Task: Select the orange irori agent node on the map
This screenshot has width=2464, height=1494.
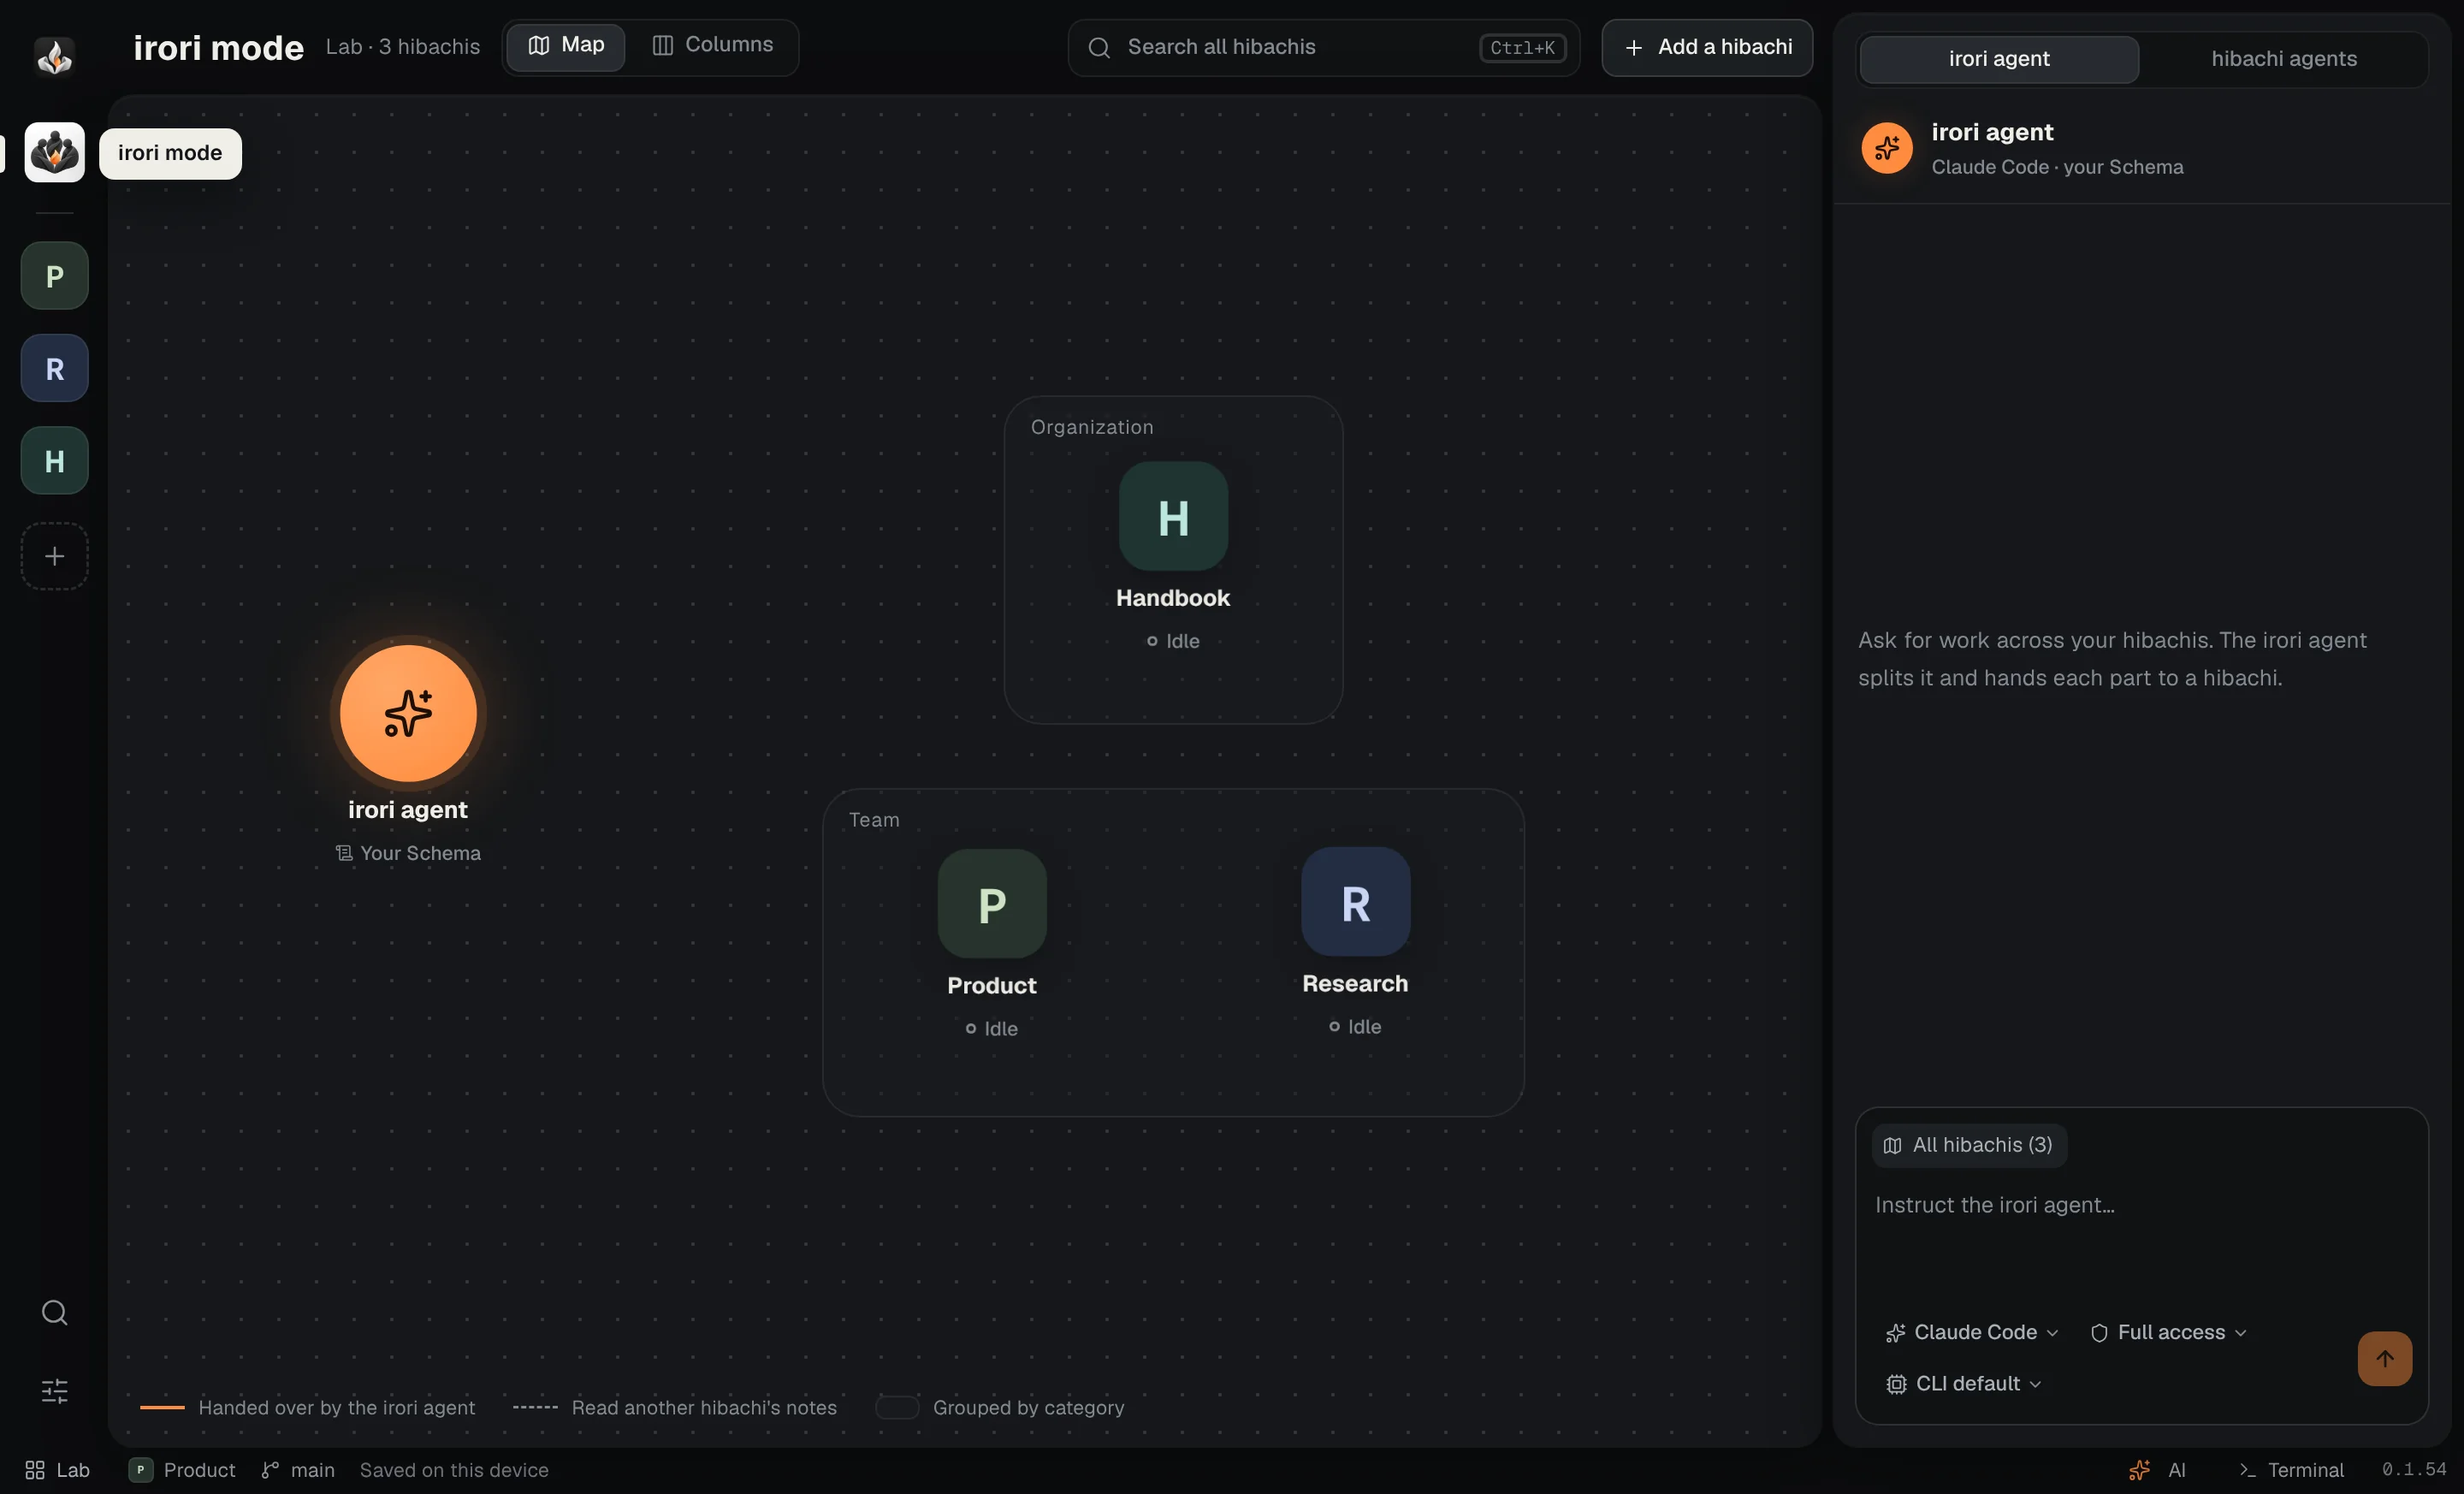Action: [x=408, y=713]
